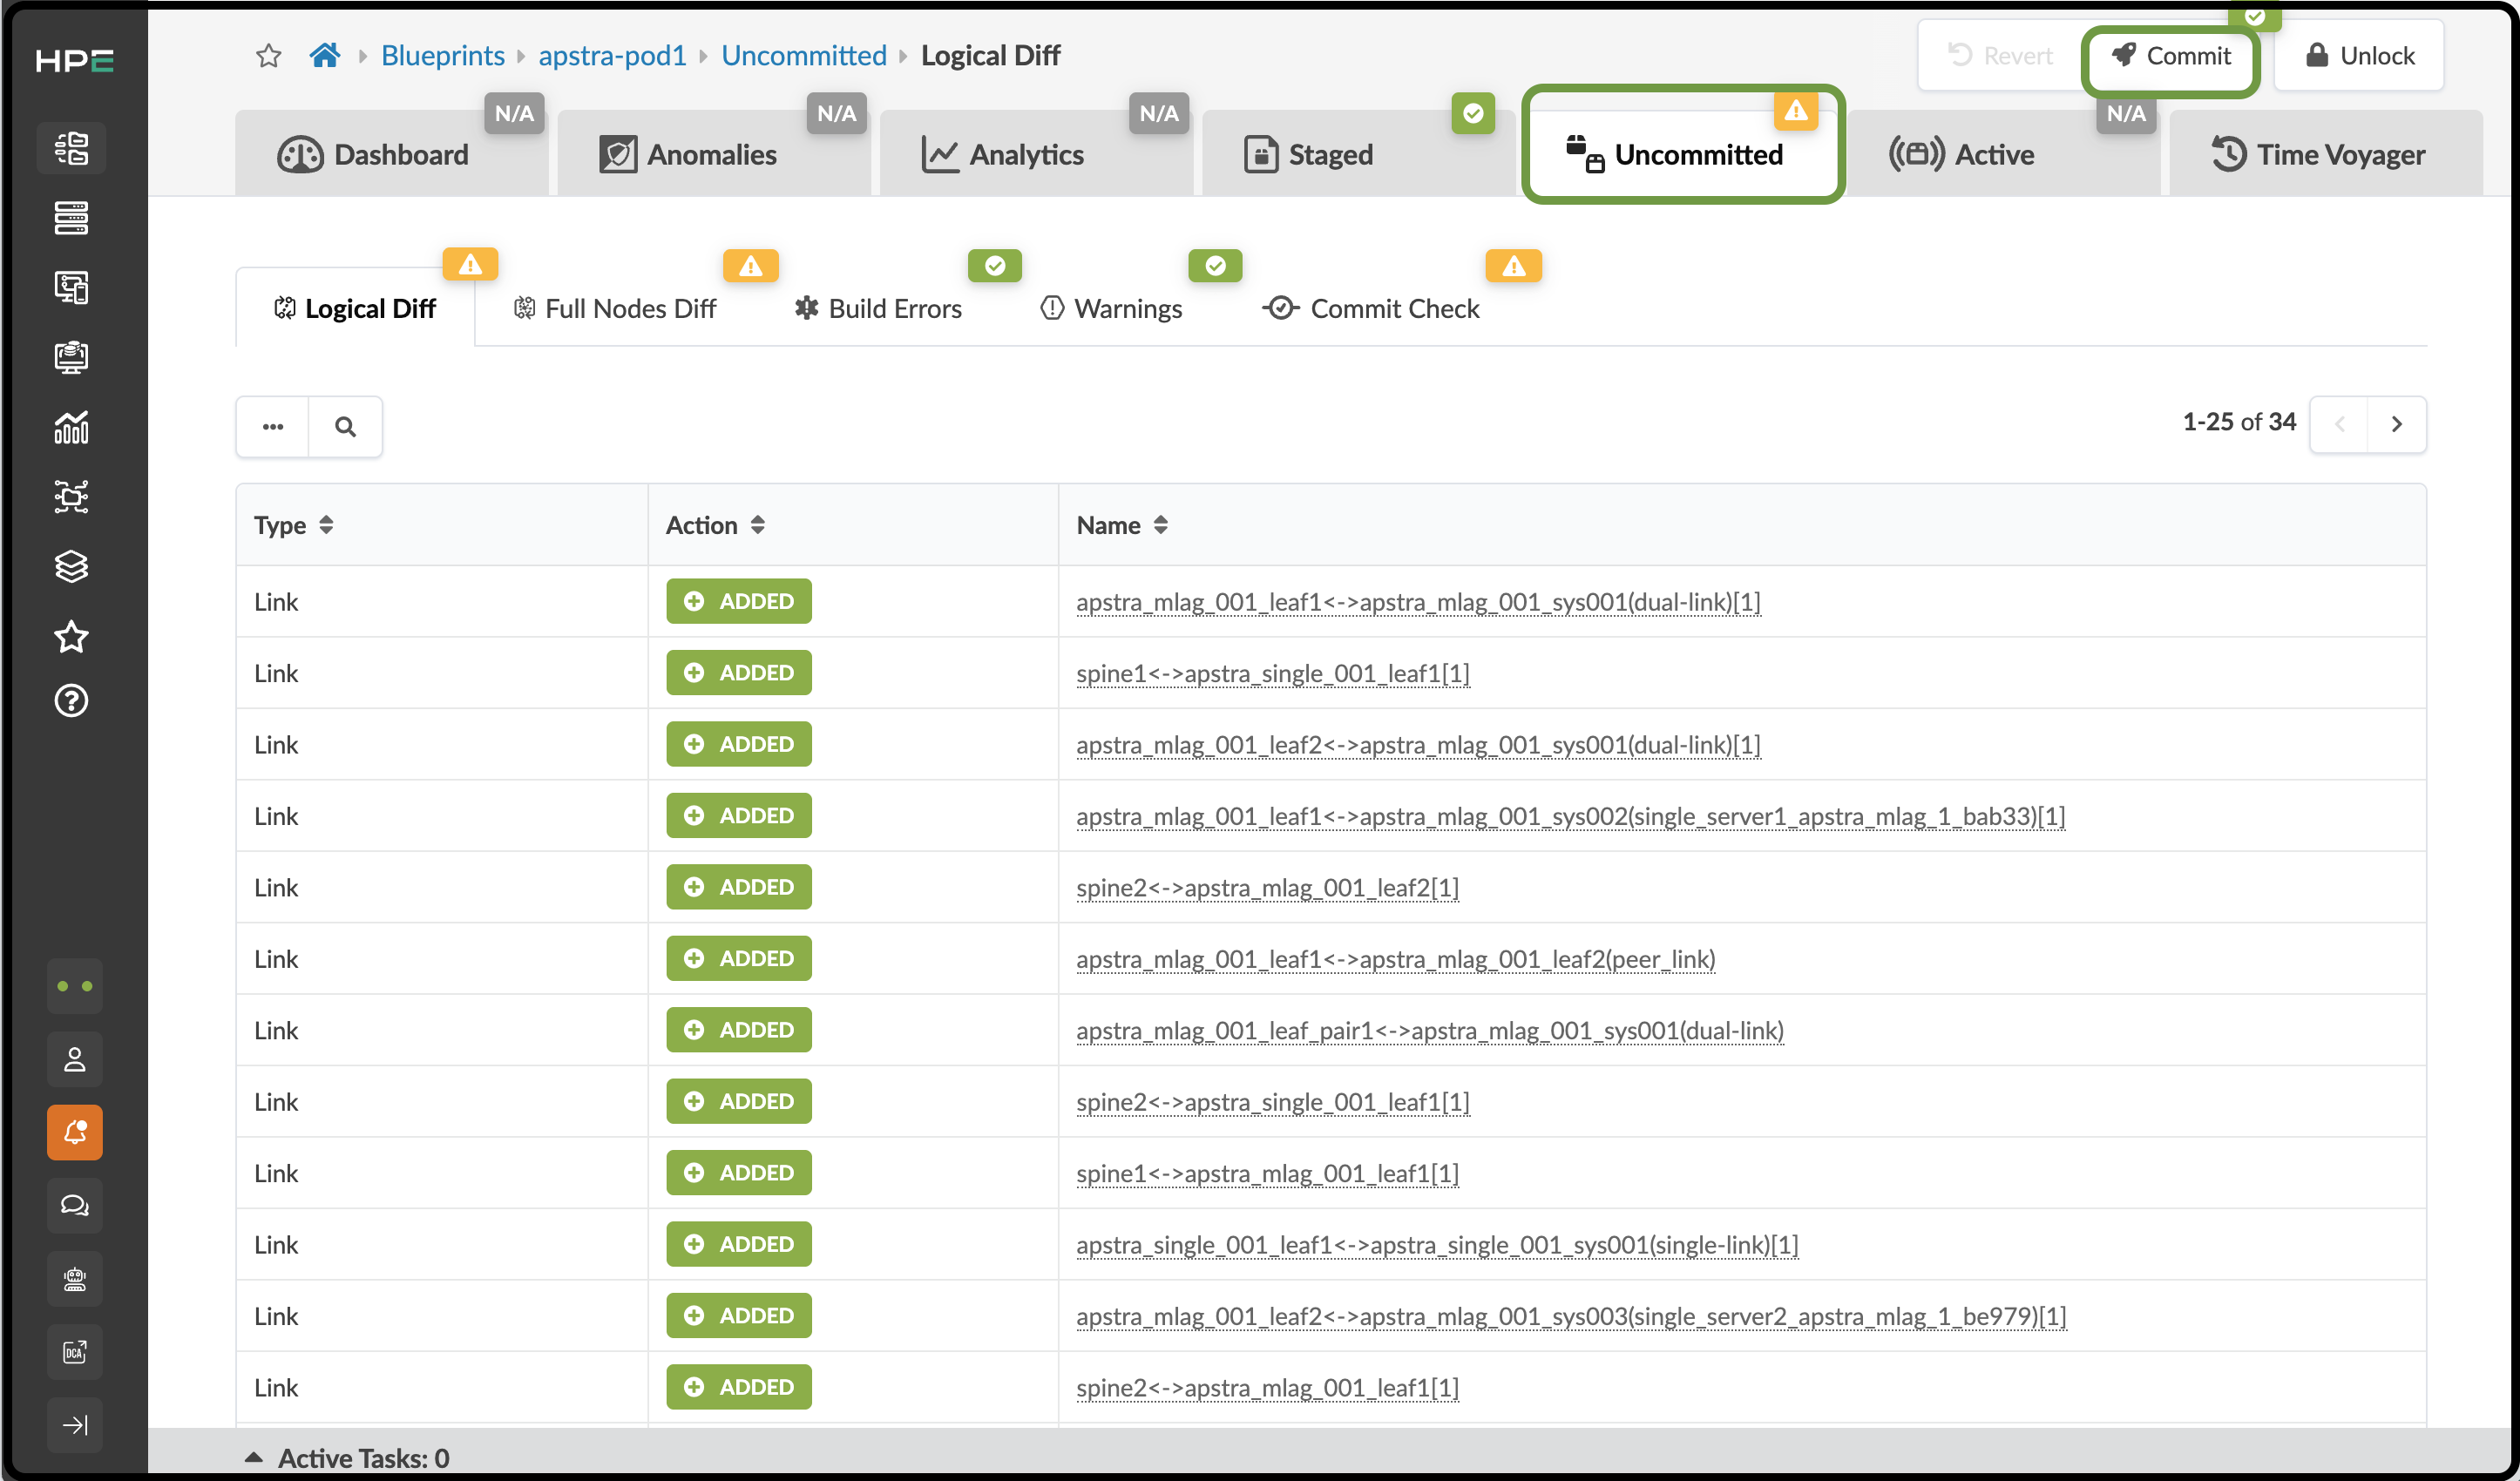
Task: Switch to the Time Voyager tab
Action: (2318, 154)
